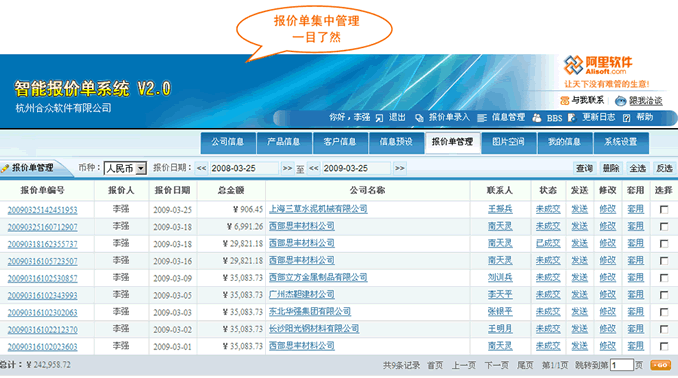Click the 全选 select-all button
Image resolution: width=678 pixels, height=378 pixels.
point(638,168)
